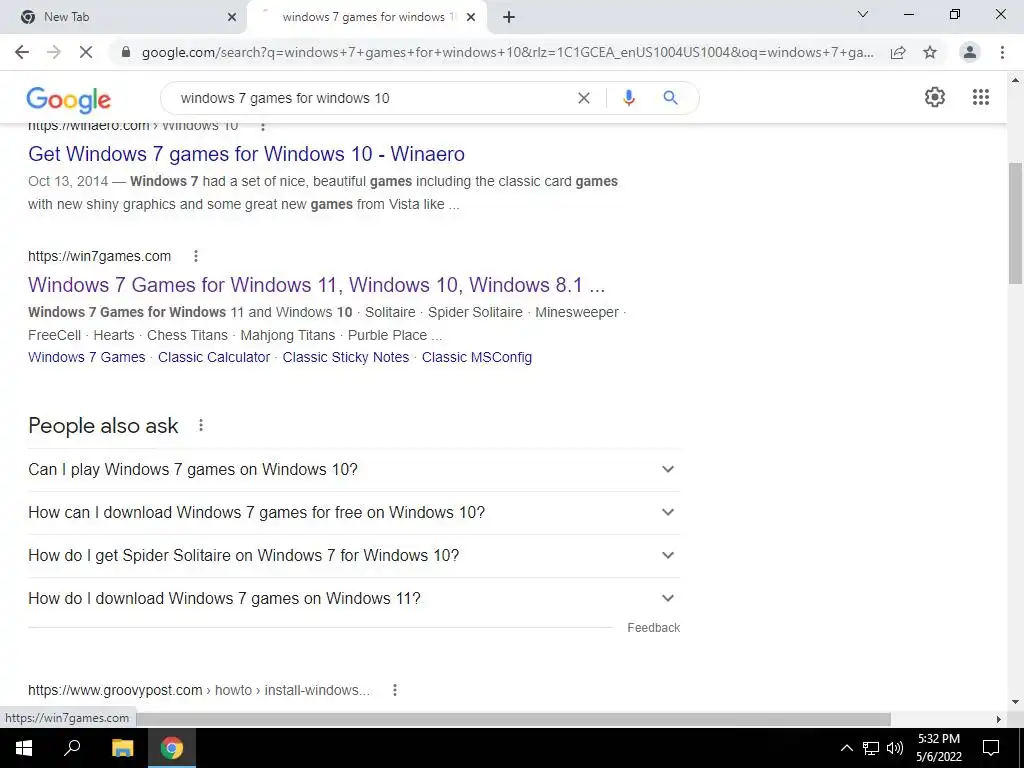Start voice search with the microphone icon
Image resolution: width=1024 pixels, height=768 pixels.
629,98
